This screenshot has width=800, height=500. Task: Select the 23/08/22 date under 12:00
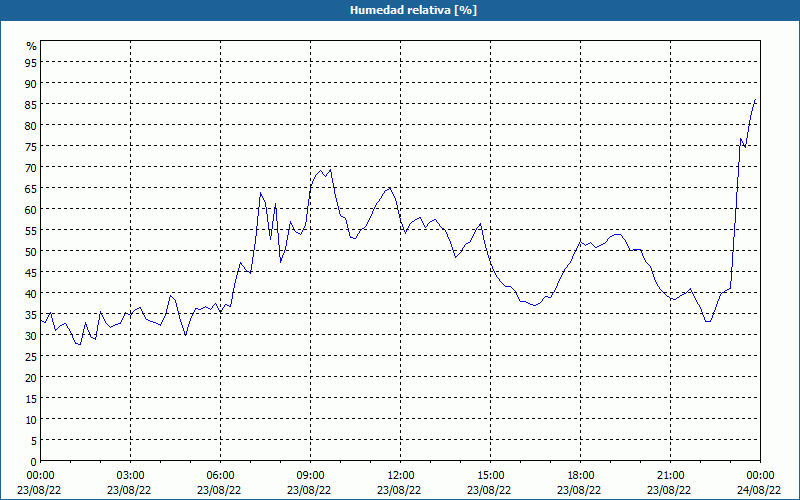tap(399, 490)
